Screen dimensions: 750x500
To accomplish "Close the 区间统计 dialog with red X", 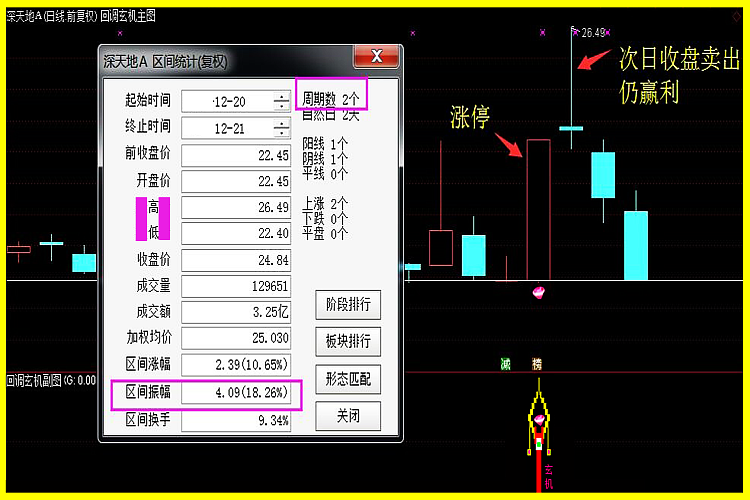I will (x=376, y=56).
